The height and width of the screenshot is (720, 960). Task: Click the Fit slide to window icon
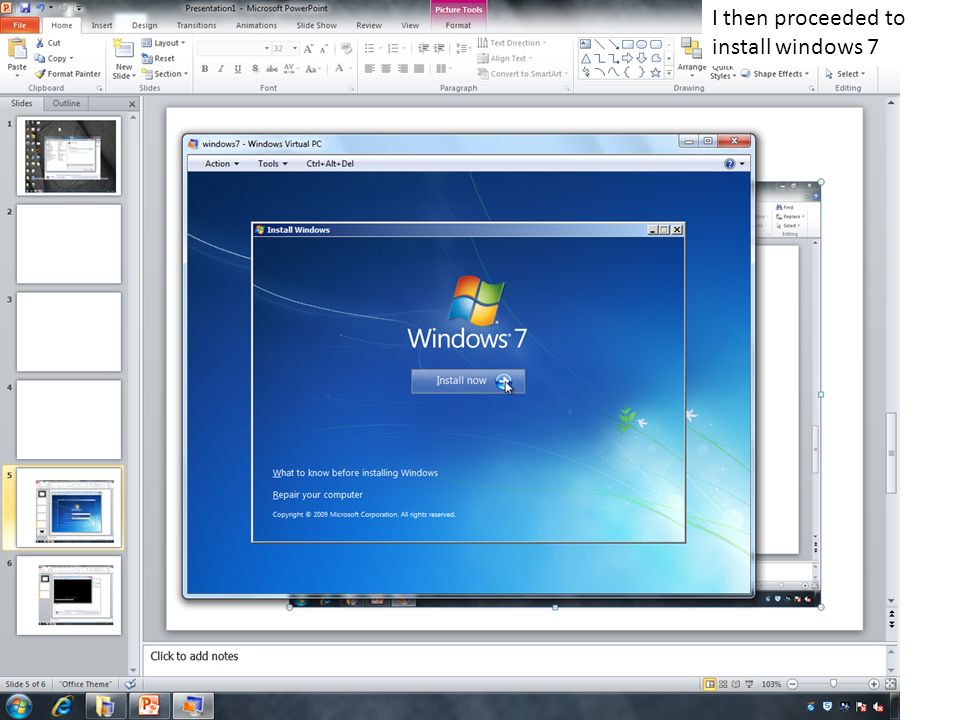pyautogui.click(x=891, y=684)
